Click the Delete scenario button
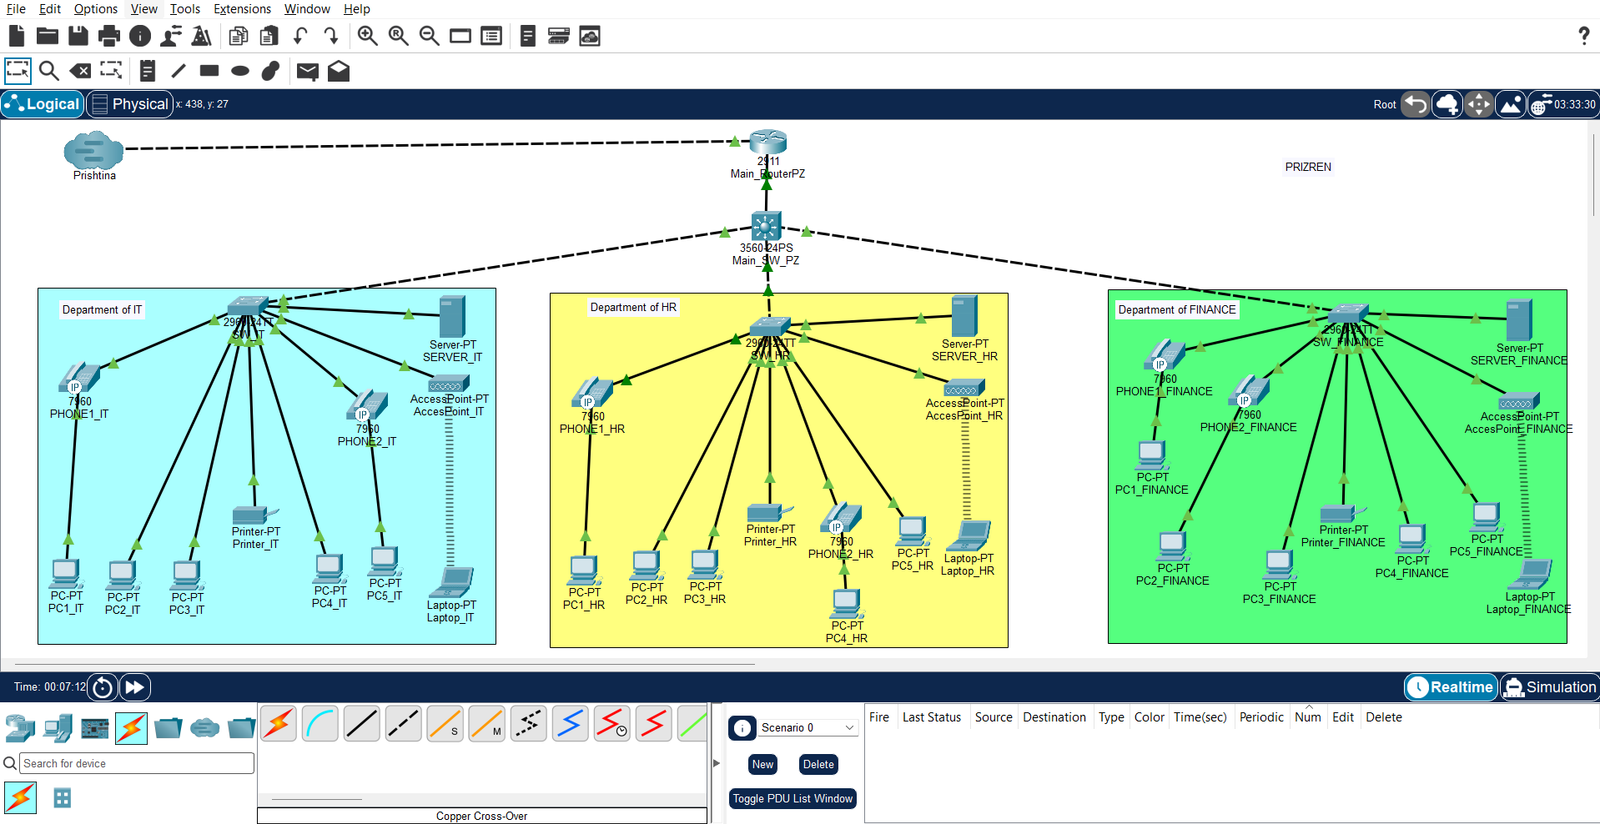Viewport: 1600px width, 824px height. coord(818,764)
